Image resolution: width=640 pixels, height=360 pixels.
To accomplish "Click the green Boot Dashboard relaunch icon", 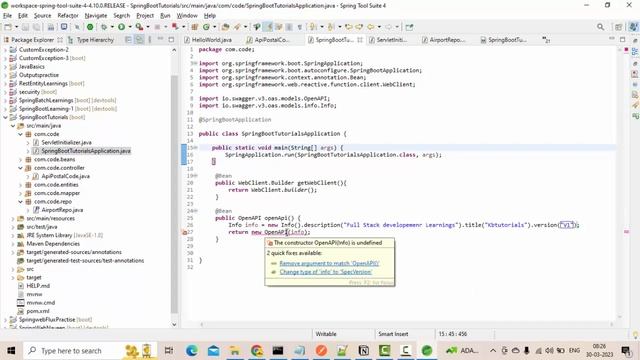I will (90, 27).
